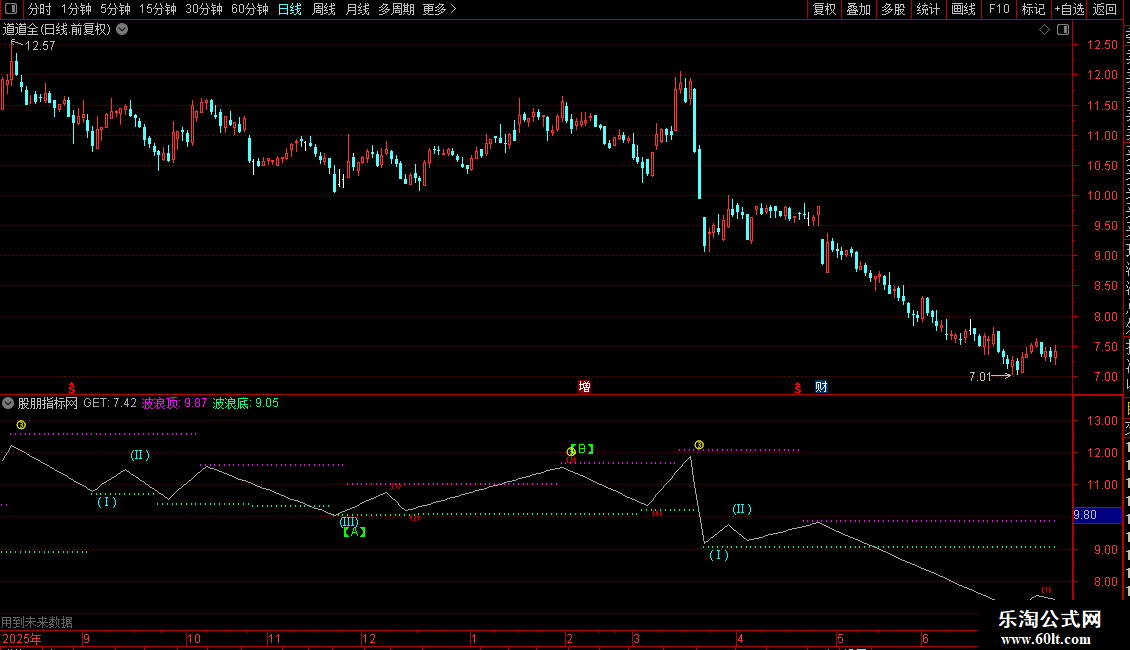
Task: Open the 多周期 multi-period view
Action: 396,9
